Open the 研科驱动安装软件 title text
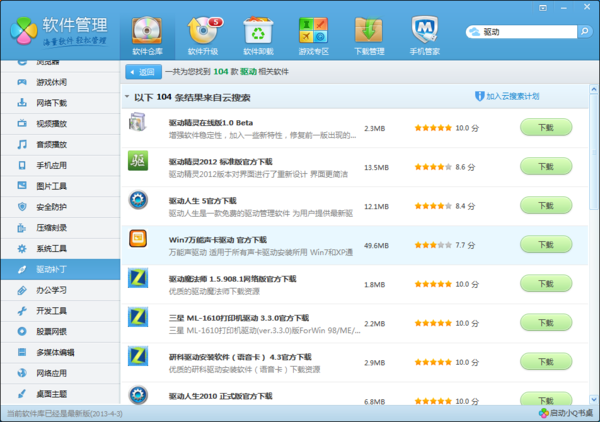This screenshot has height=422, width=600. pos(240,357)
